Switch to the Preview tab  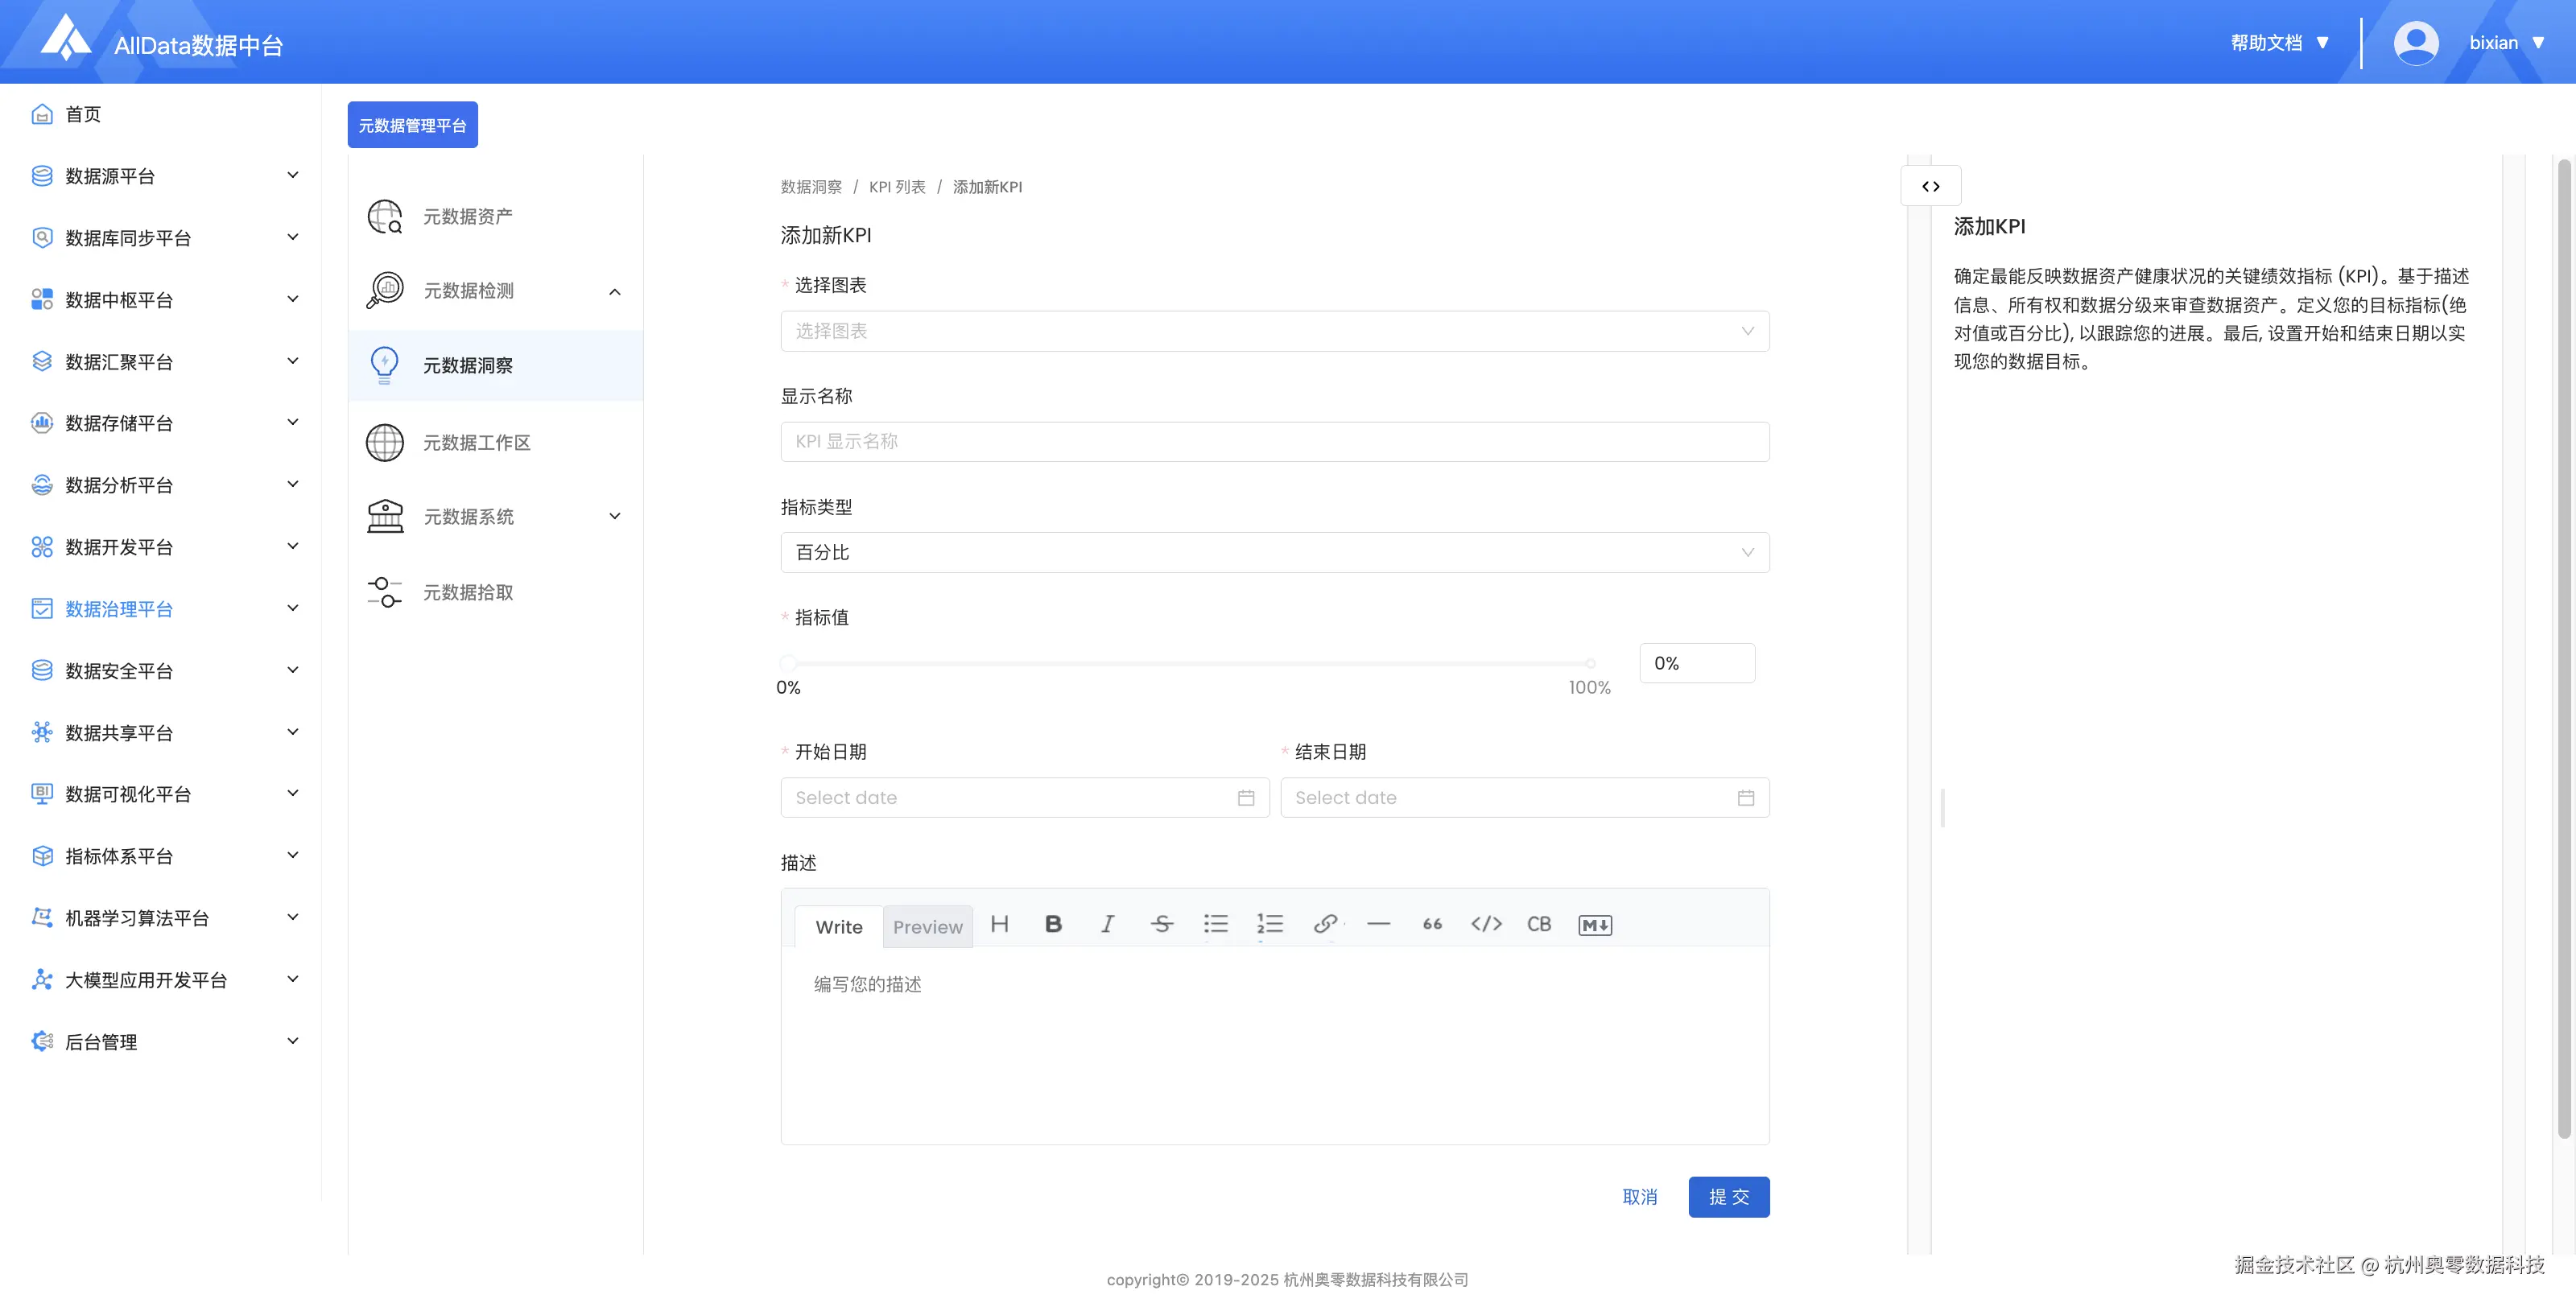pyautogui.click(x=927, y=927)
